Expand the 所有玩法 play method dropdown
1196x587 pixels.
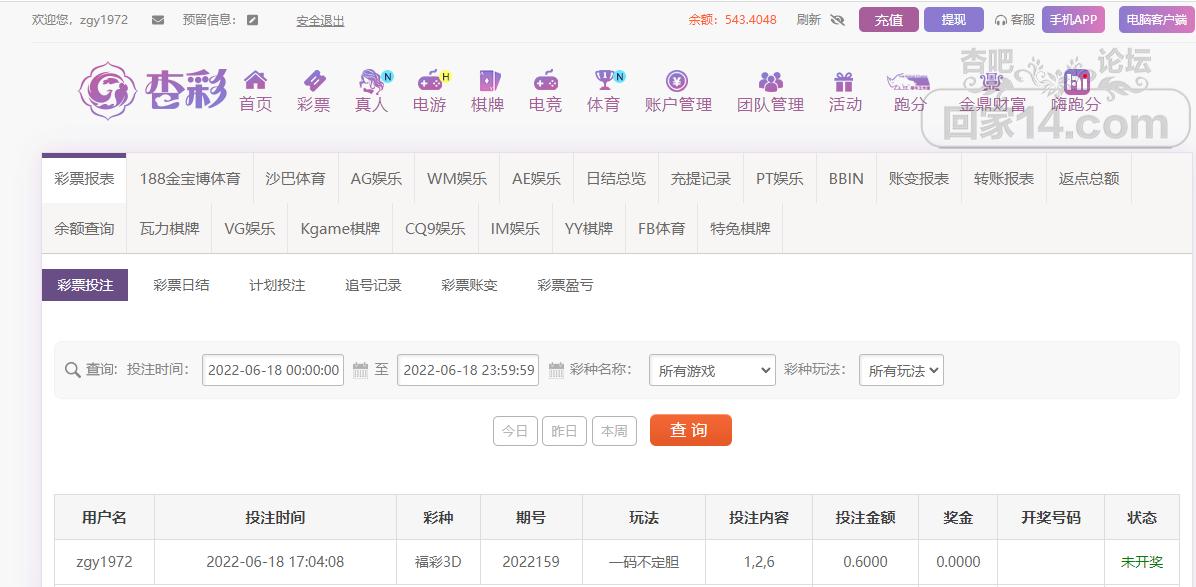(900, 371)
